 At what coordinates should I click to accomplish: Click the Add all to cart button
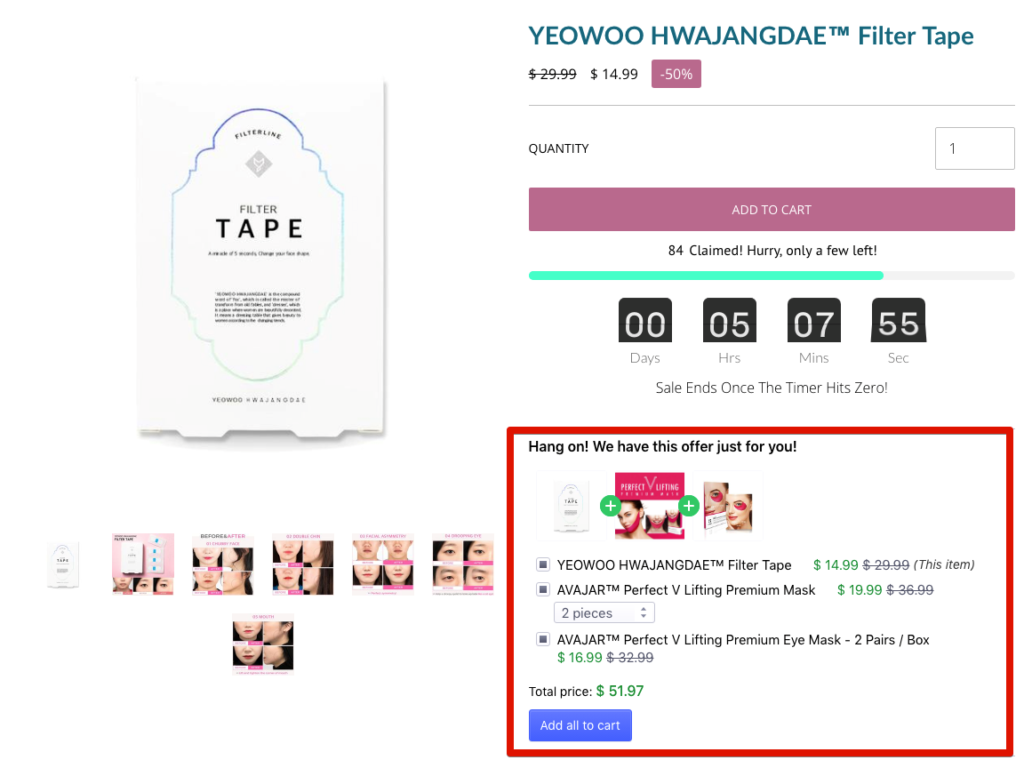point(580,725)
